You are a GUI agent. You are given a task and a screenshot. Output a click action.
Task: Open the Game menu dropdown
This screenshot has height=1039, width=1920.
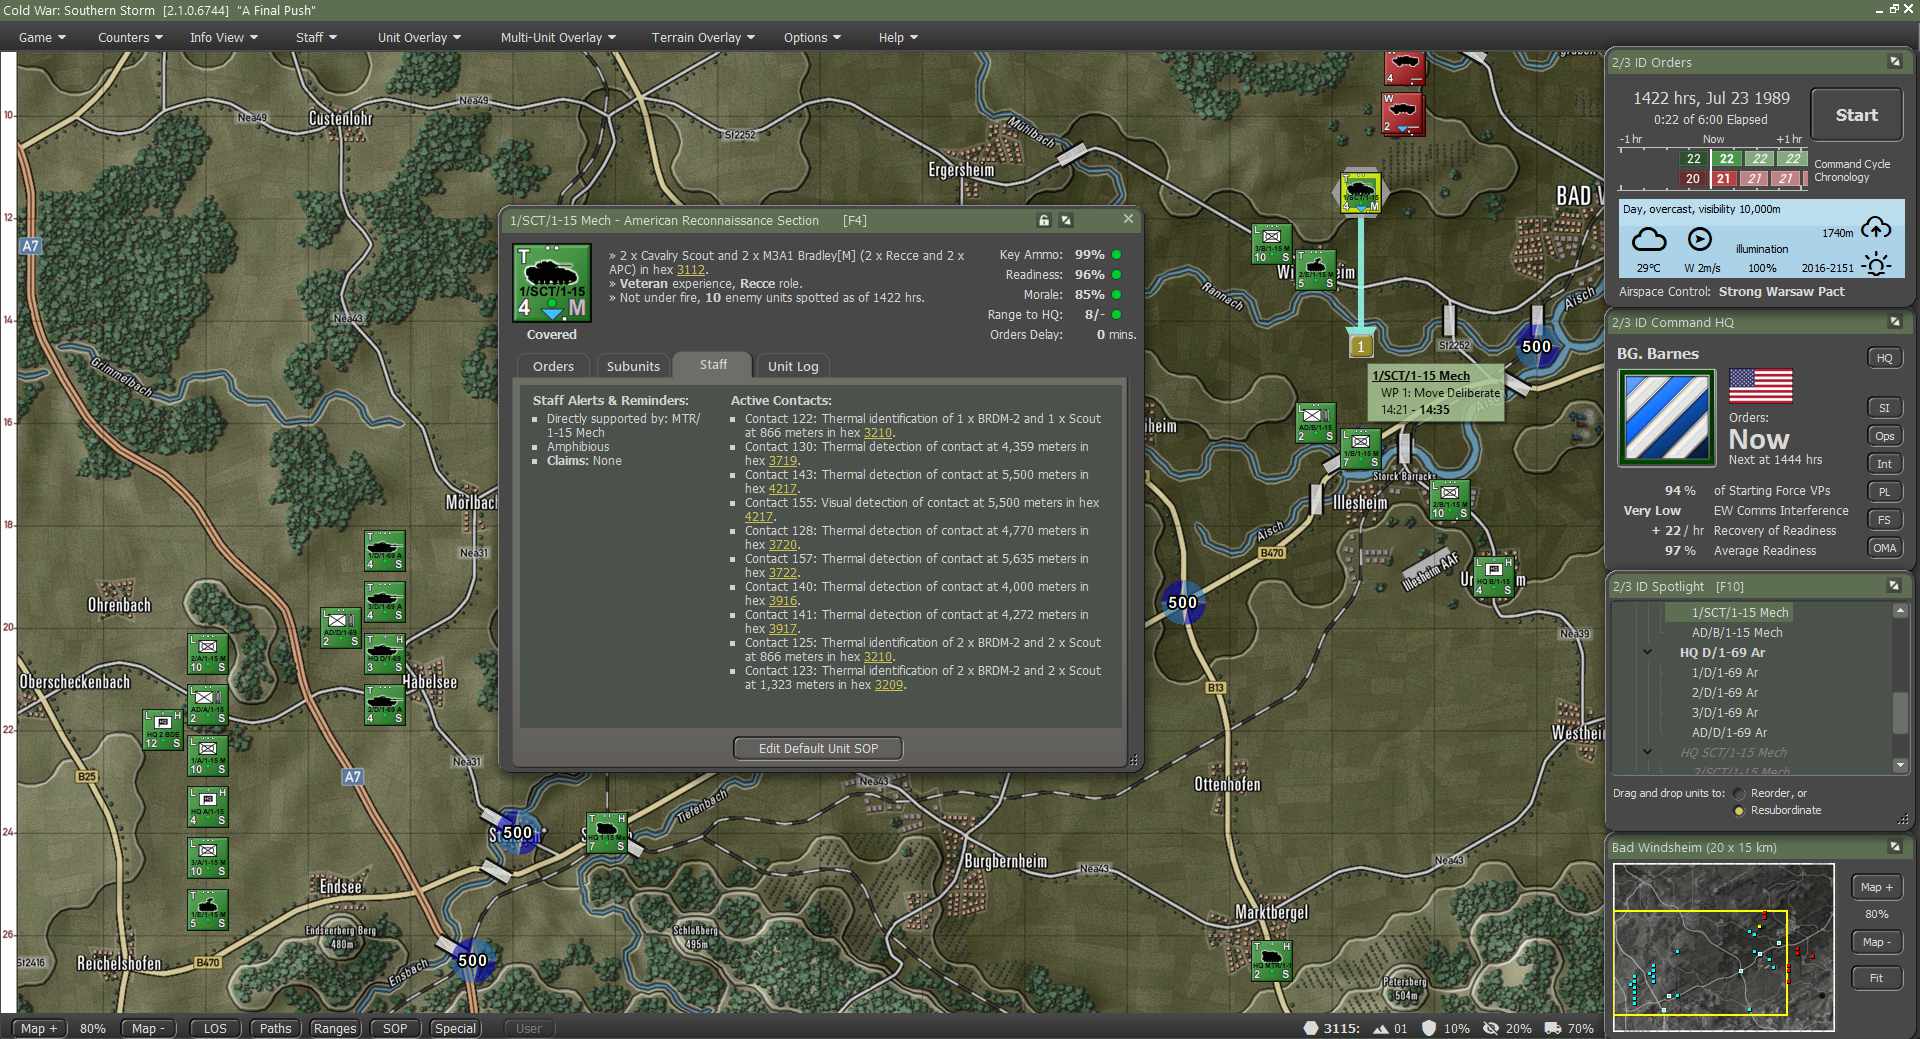(42, 37)
